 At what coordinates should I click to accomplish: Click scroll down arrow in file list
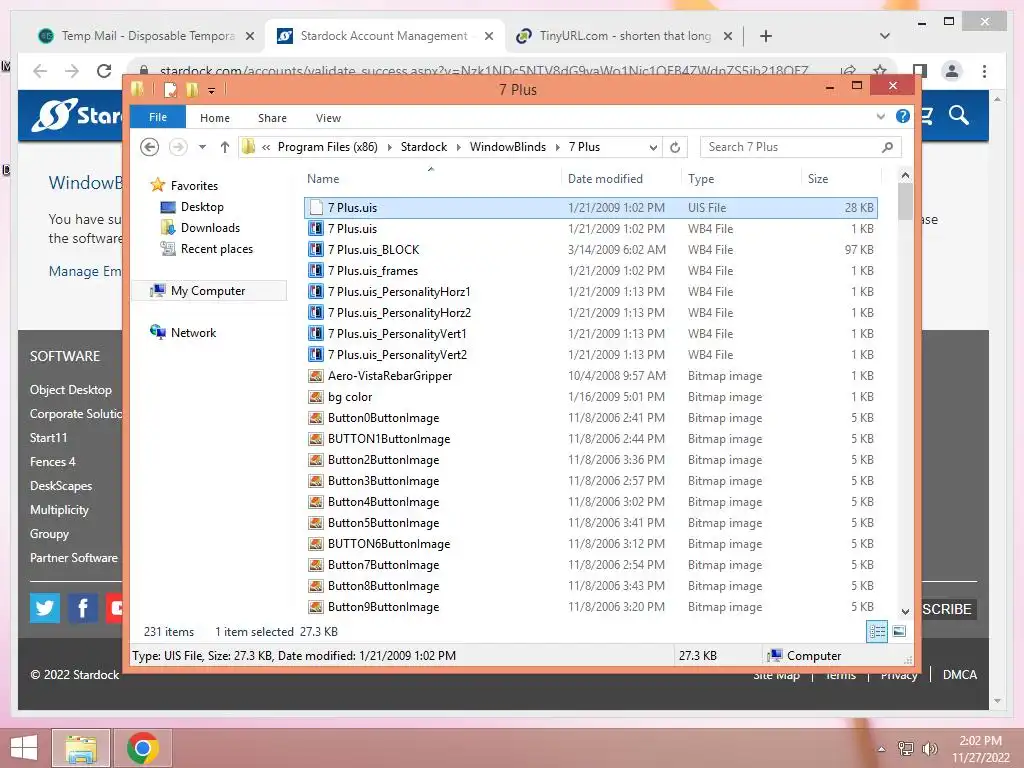coord(905,611)
